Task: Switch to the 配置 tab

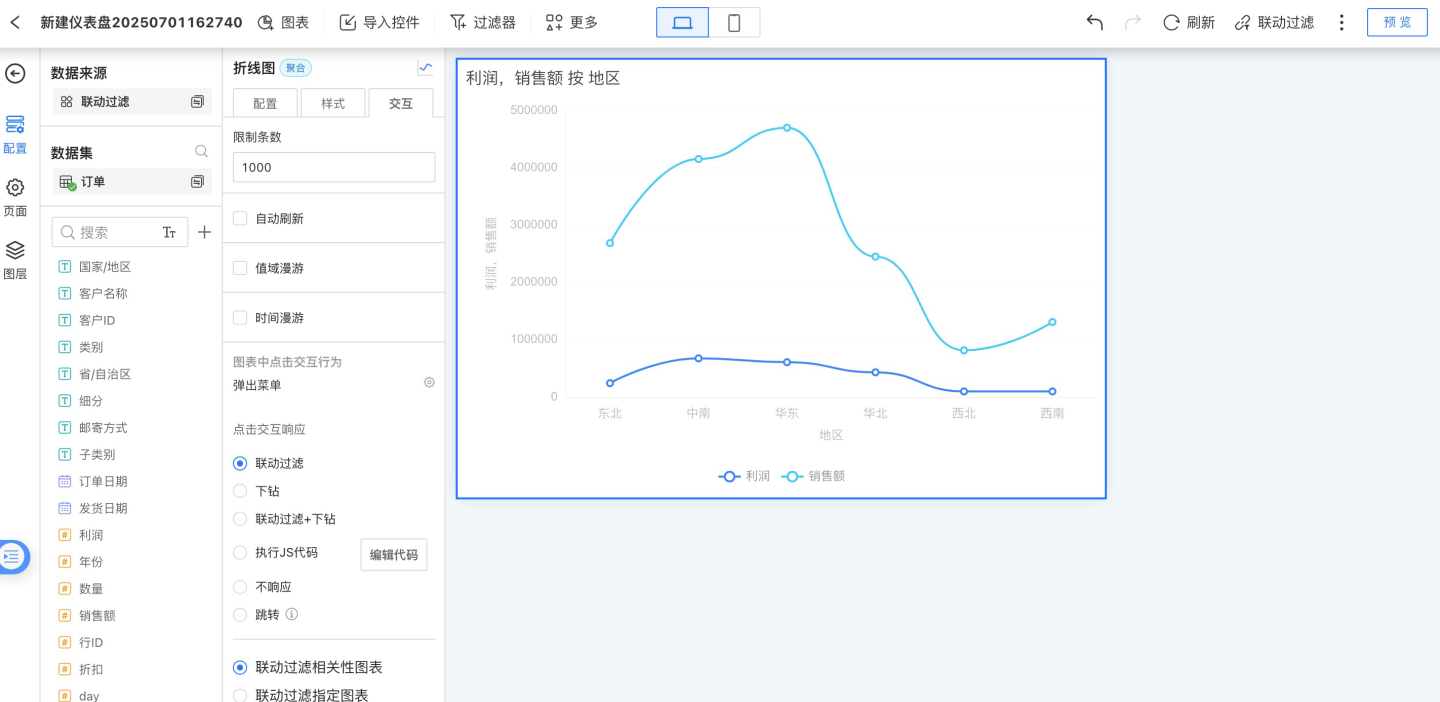Action: tap(265, 103)
